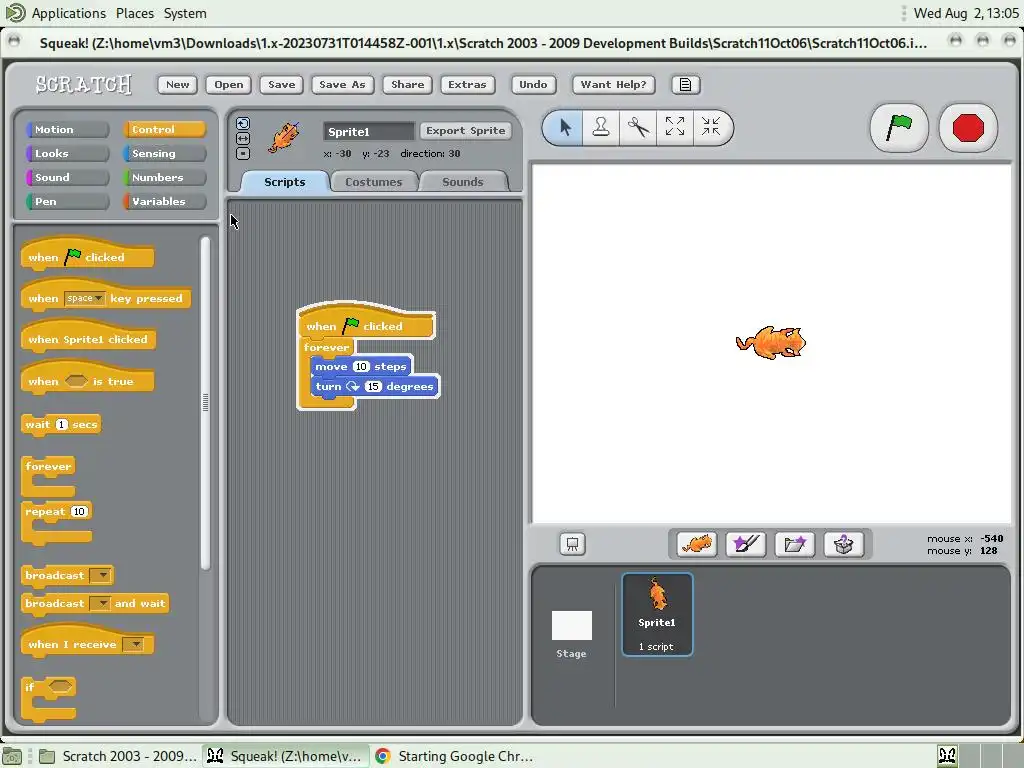Select the Sensing block category
Image resolution: width=1024 pixels, height=768 pixels.
[x=165, y=153]
